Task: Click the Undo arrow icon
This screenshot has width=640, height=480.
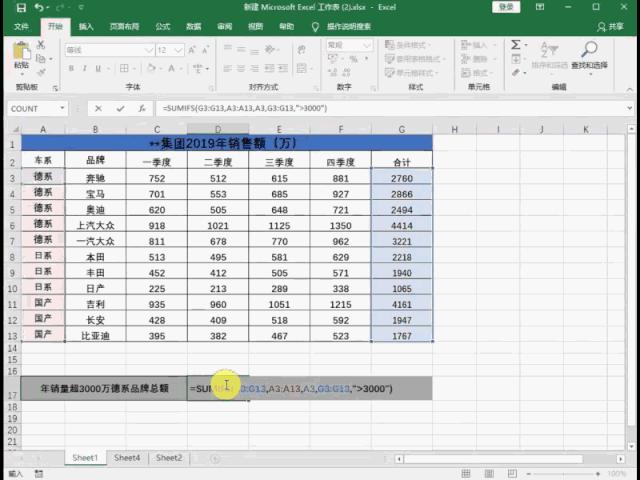Action: (39, 7)
